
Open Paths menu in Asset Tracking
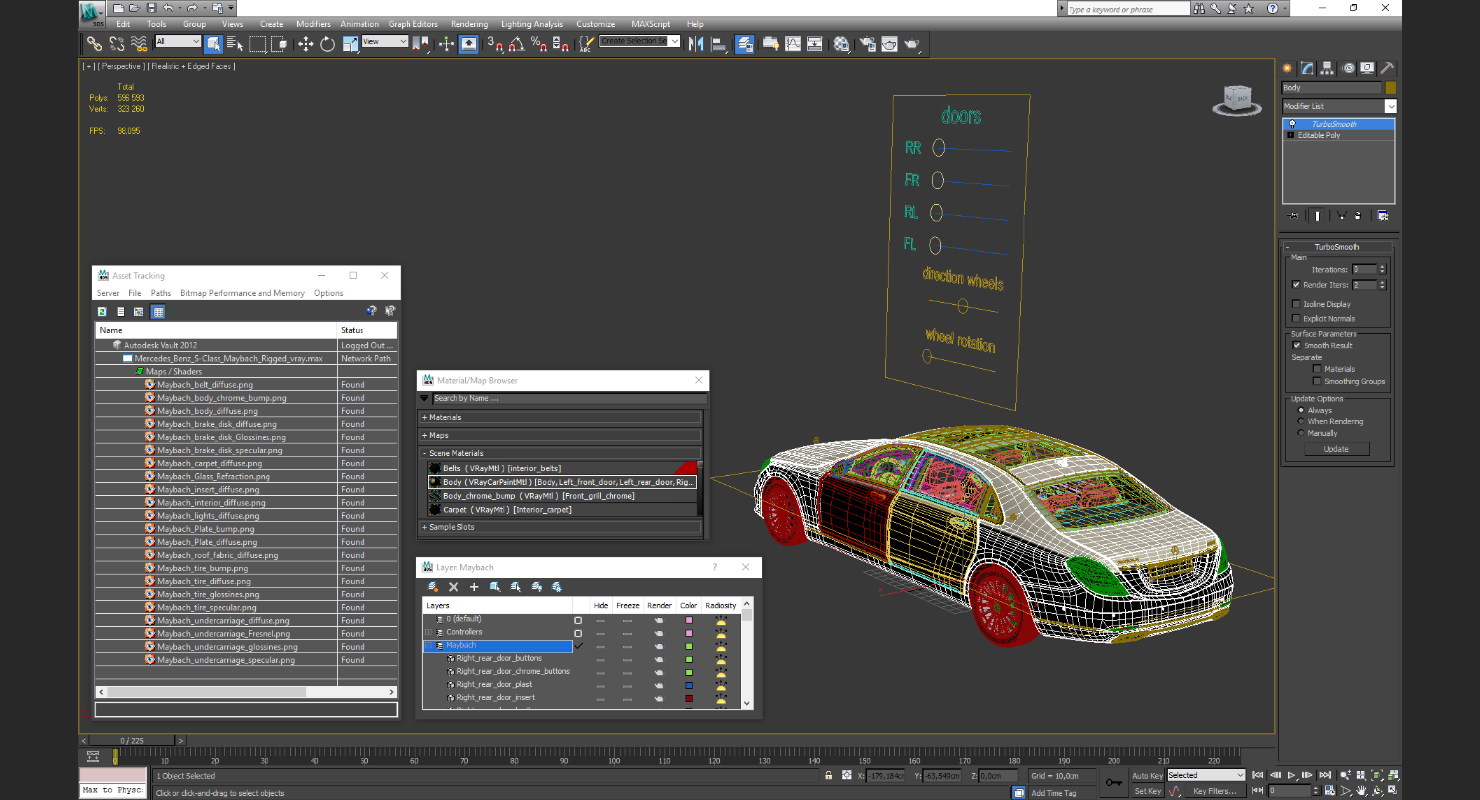[x=161, y=293]
